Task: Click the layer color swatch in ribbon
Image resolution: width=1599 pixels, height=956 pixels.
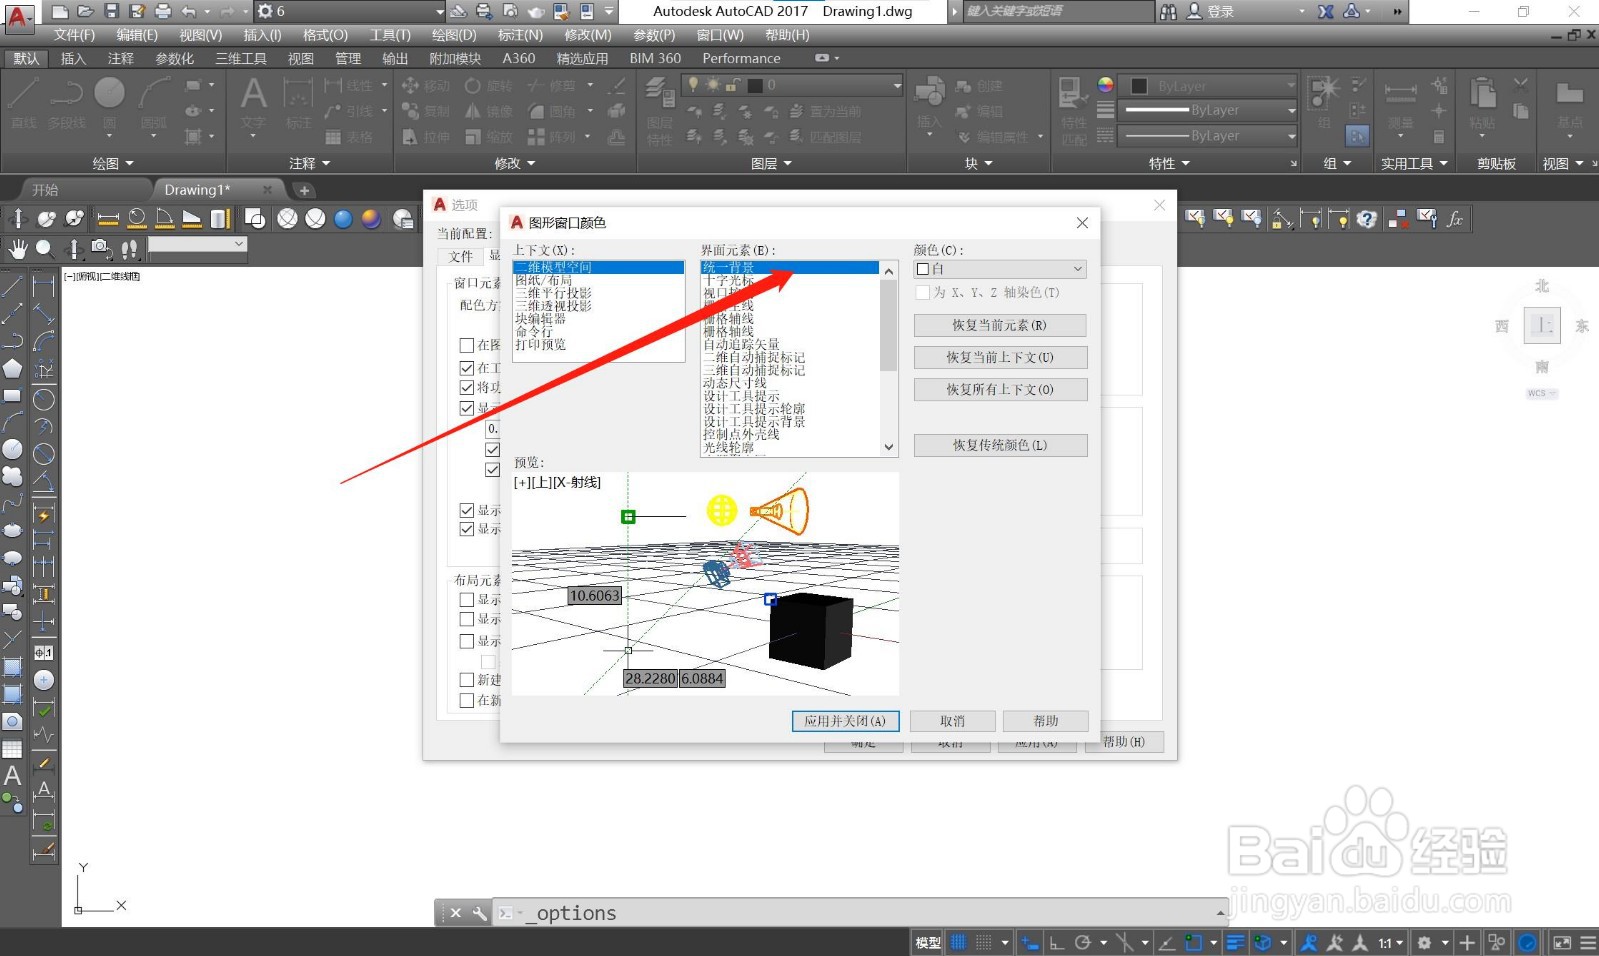Action: [755, 86]
